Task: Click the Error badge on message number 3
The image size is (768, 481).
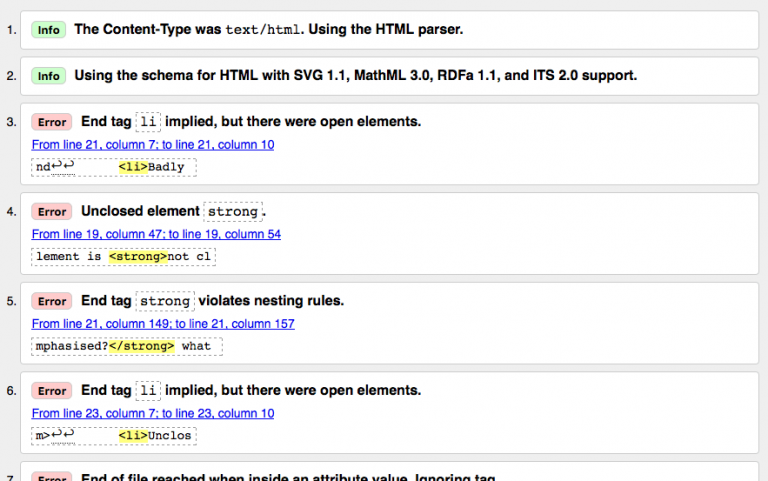Action: [x=52, y=122]
